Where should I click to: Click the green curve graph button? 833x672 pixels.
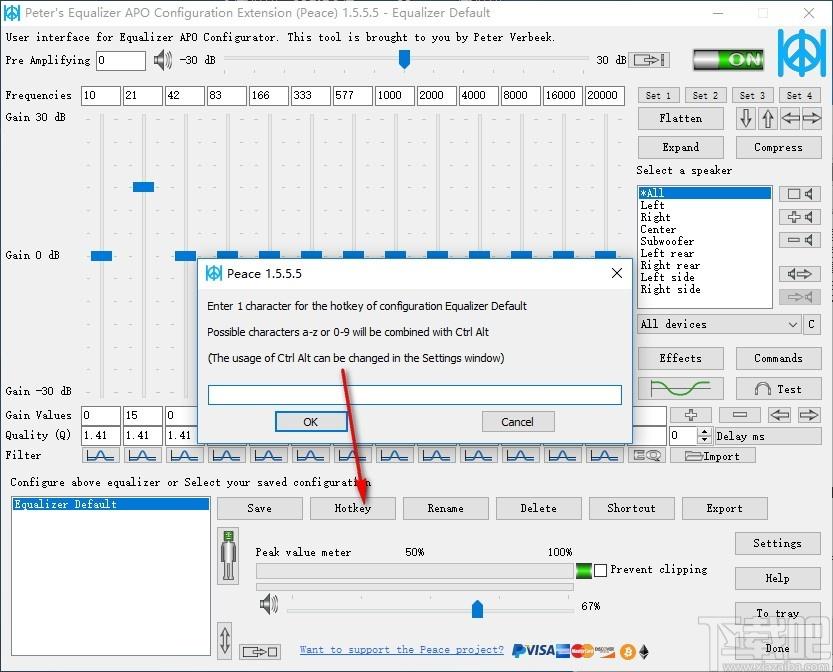681,389
